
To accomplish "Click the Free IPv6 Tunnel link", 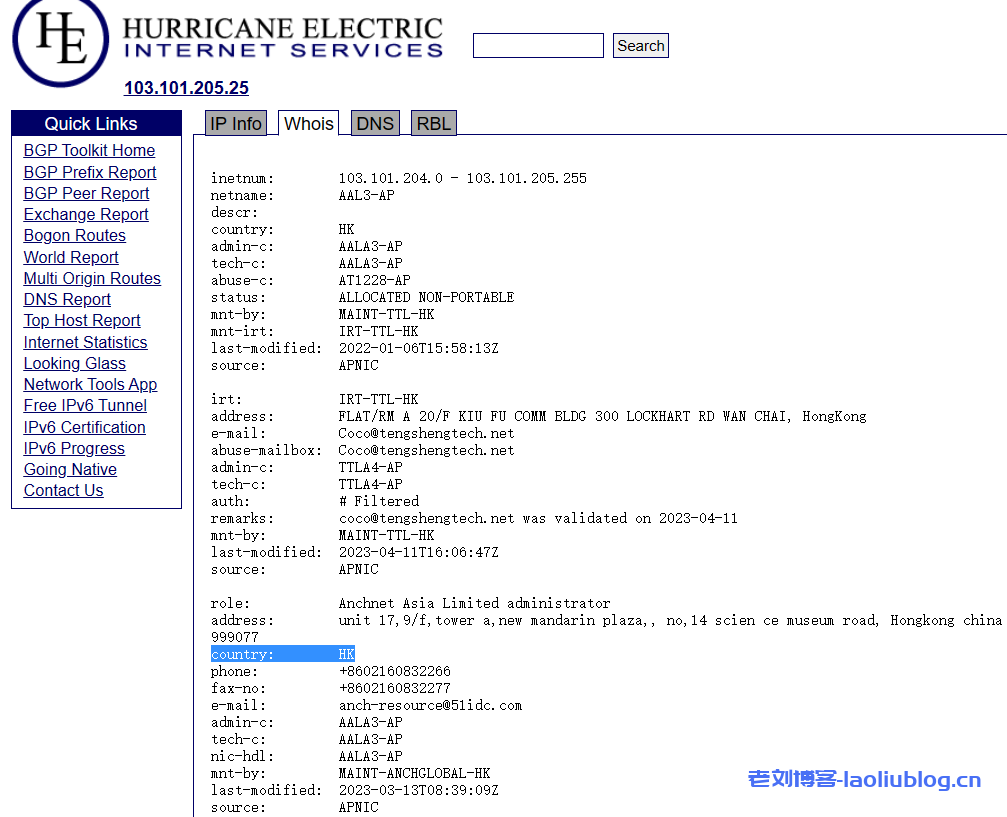I will 85,406.
